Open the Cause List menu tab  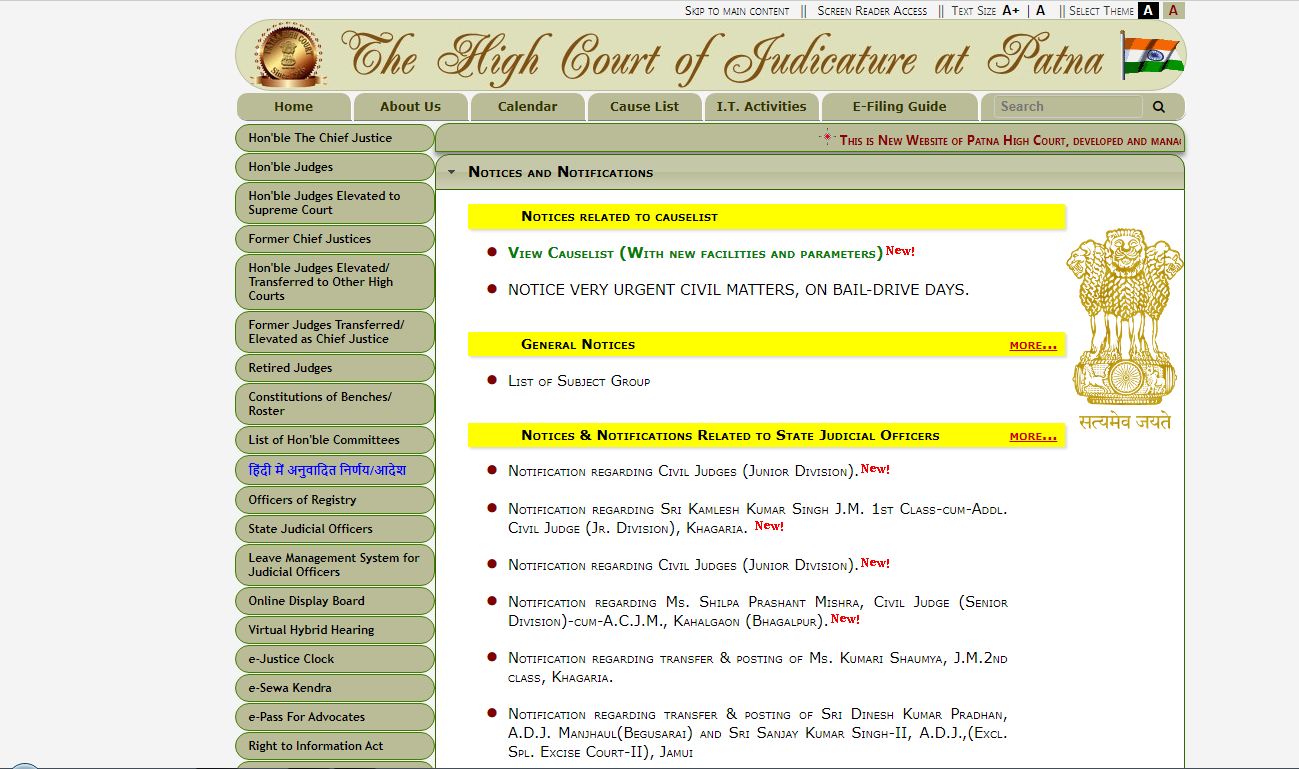click(644, 107)
